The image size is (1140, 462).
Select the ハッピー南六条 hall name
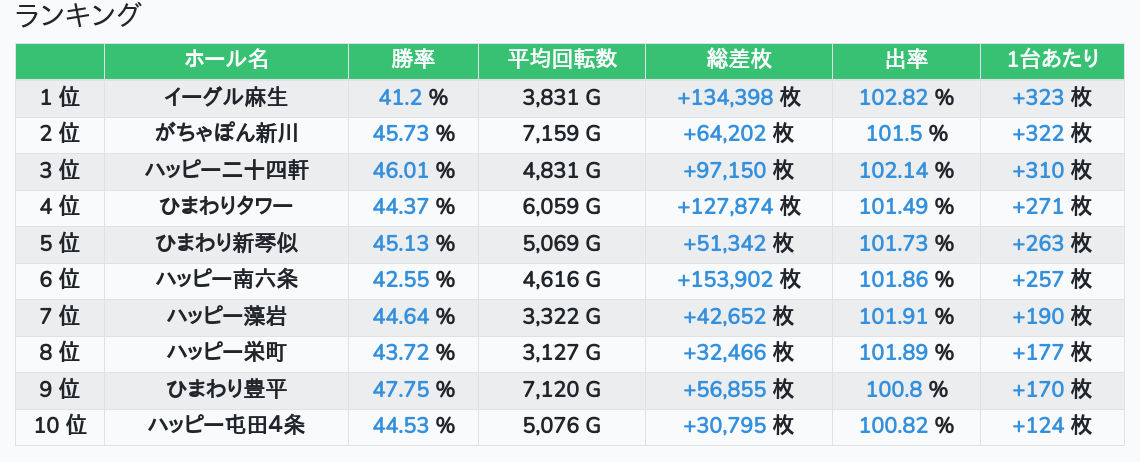coord(226,279)
